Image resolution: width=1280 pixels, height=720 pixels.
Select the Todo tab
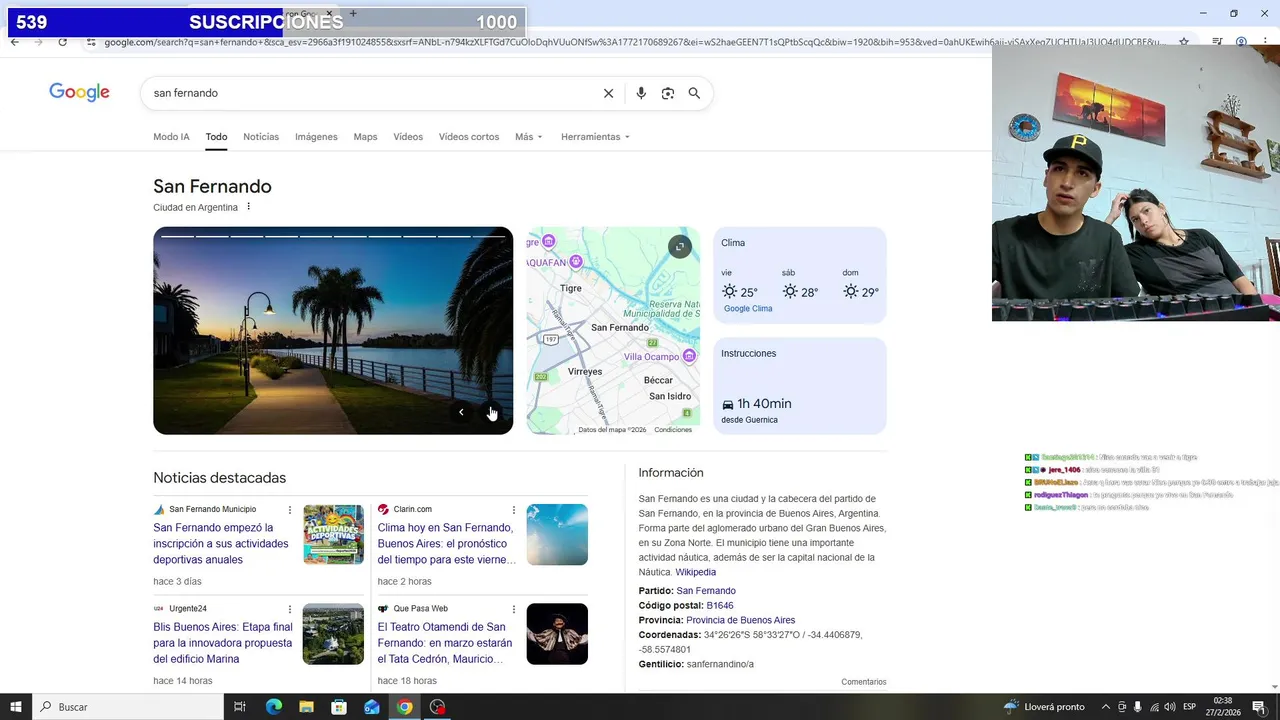pos(216,137)
